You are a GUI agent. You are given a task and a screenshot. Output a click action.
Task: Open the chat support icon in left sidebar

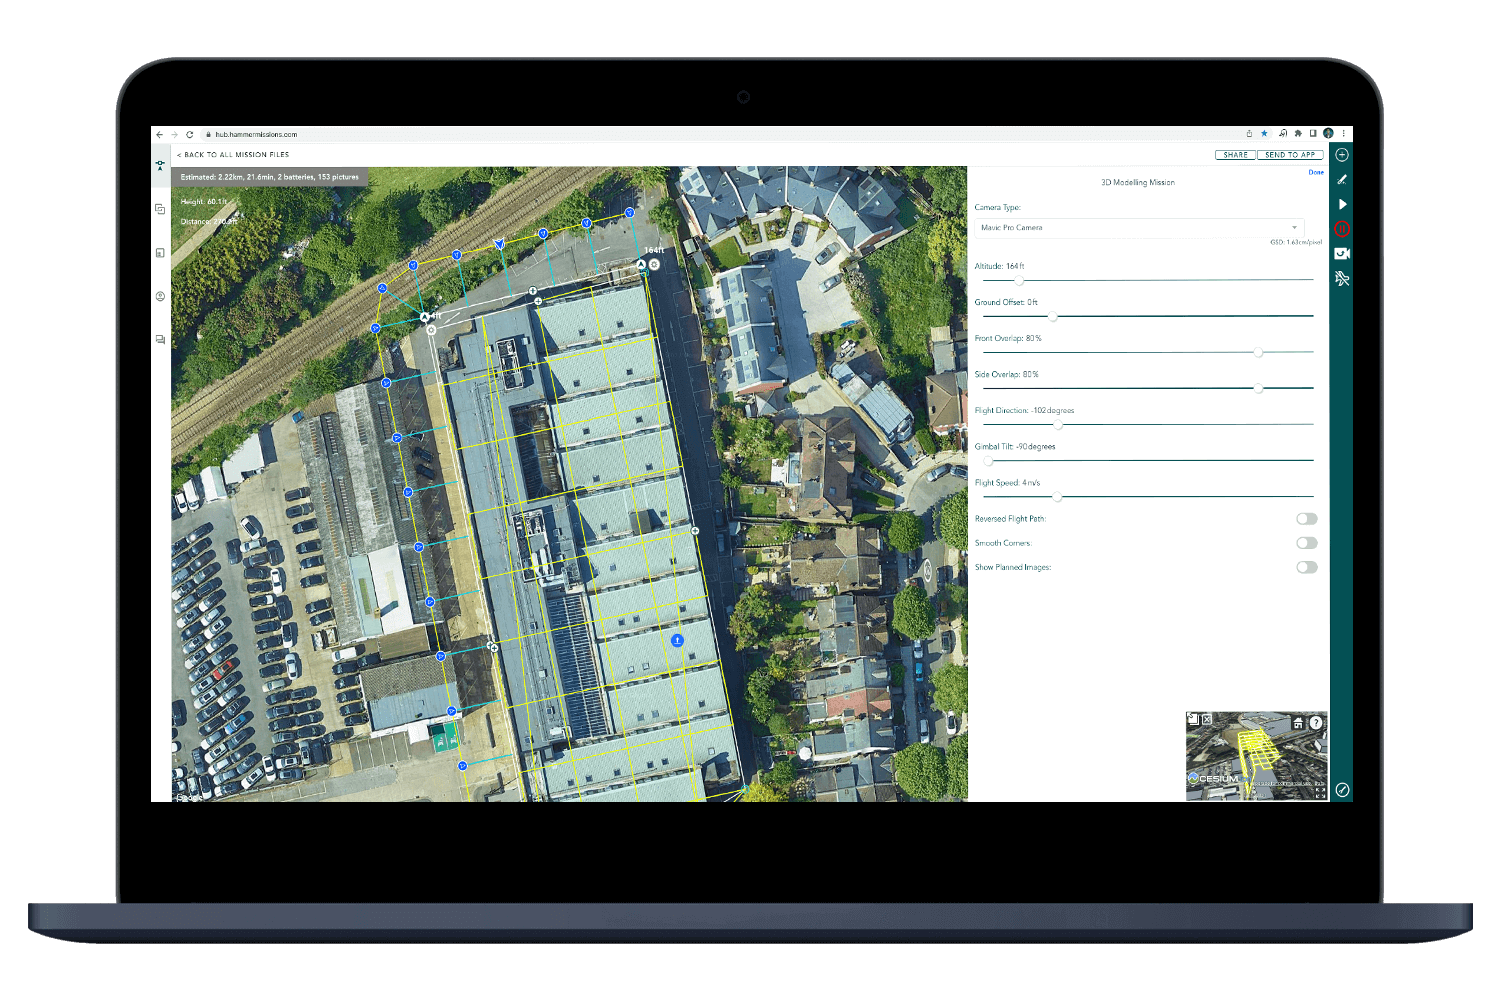(x=160, y=339)
